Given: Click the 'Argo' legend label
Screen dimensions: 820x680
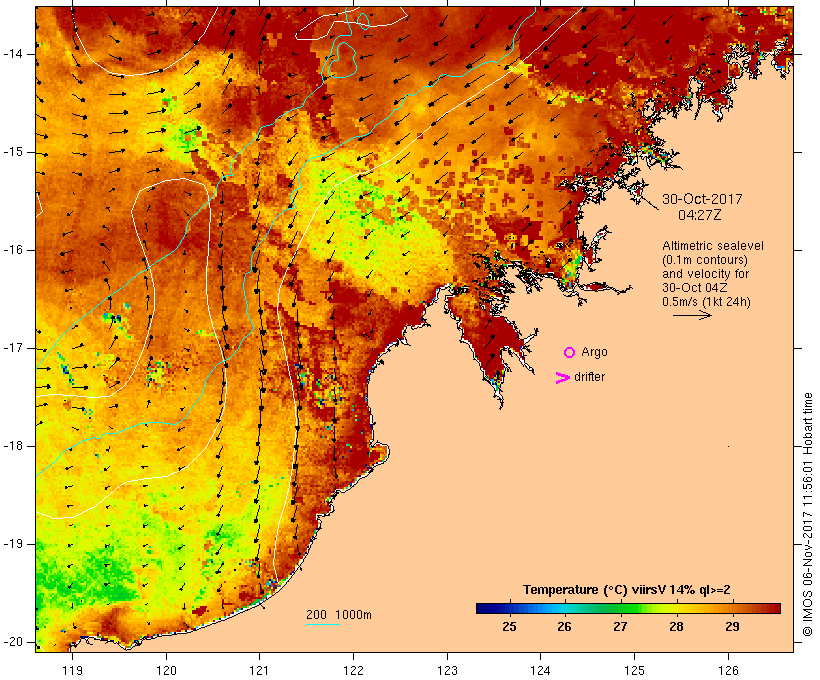Looking at the screenshot, I should (x=594, y=353).
